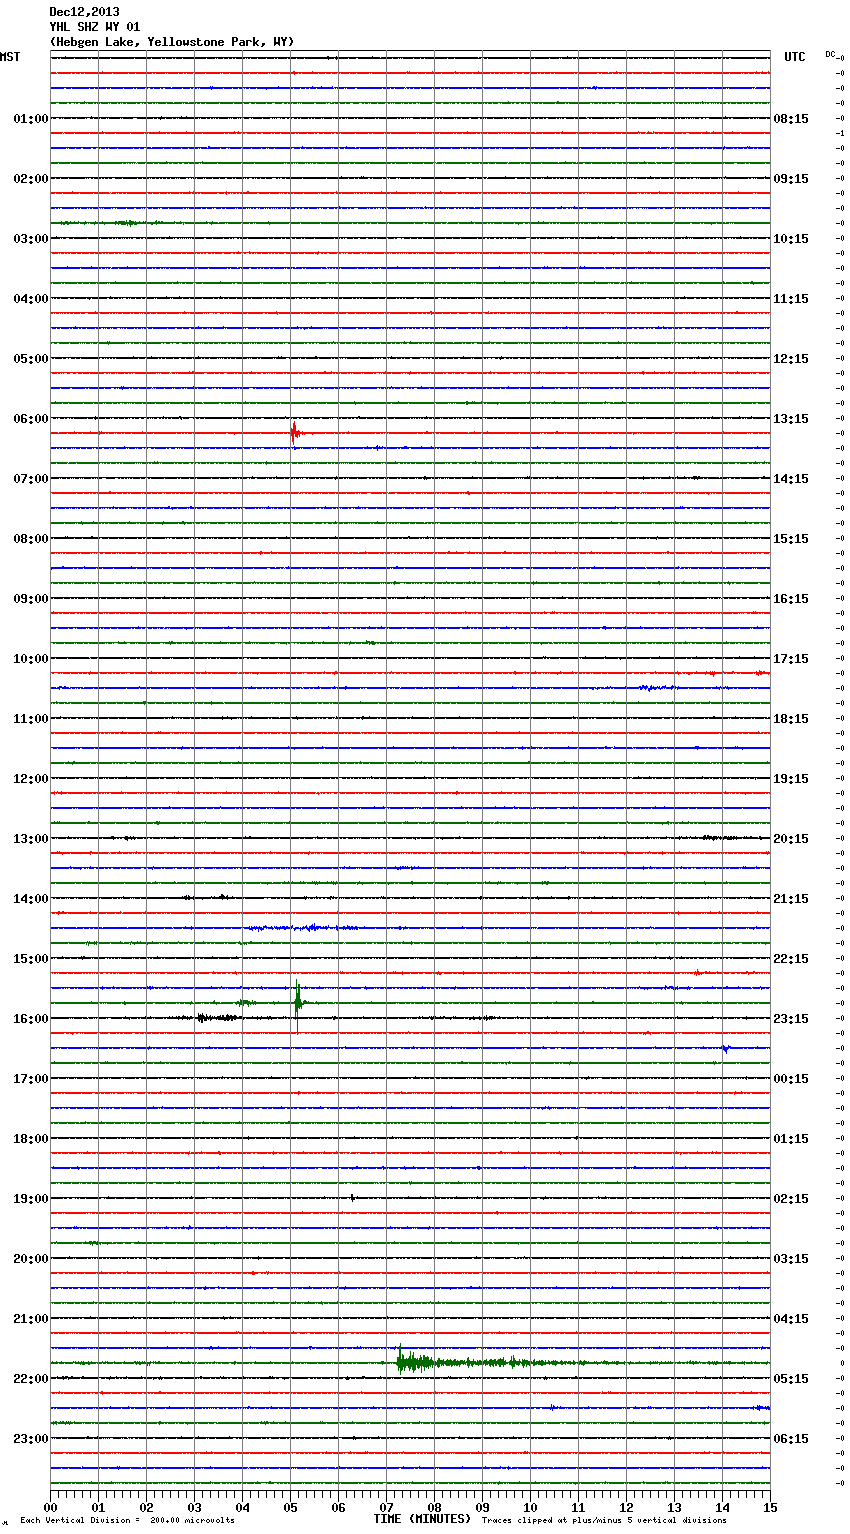Click the blue noise burst after 14:00
This screenshot has height=1534, width=850.
coord(303,928)
